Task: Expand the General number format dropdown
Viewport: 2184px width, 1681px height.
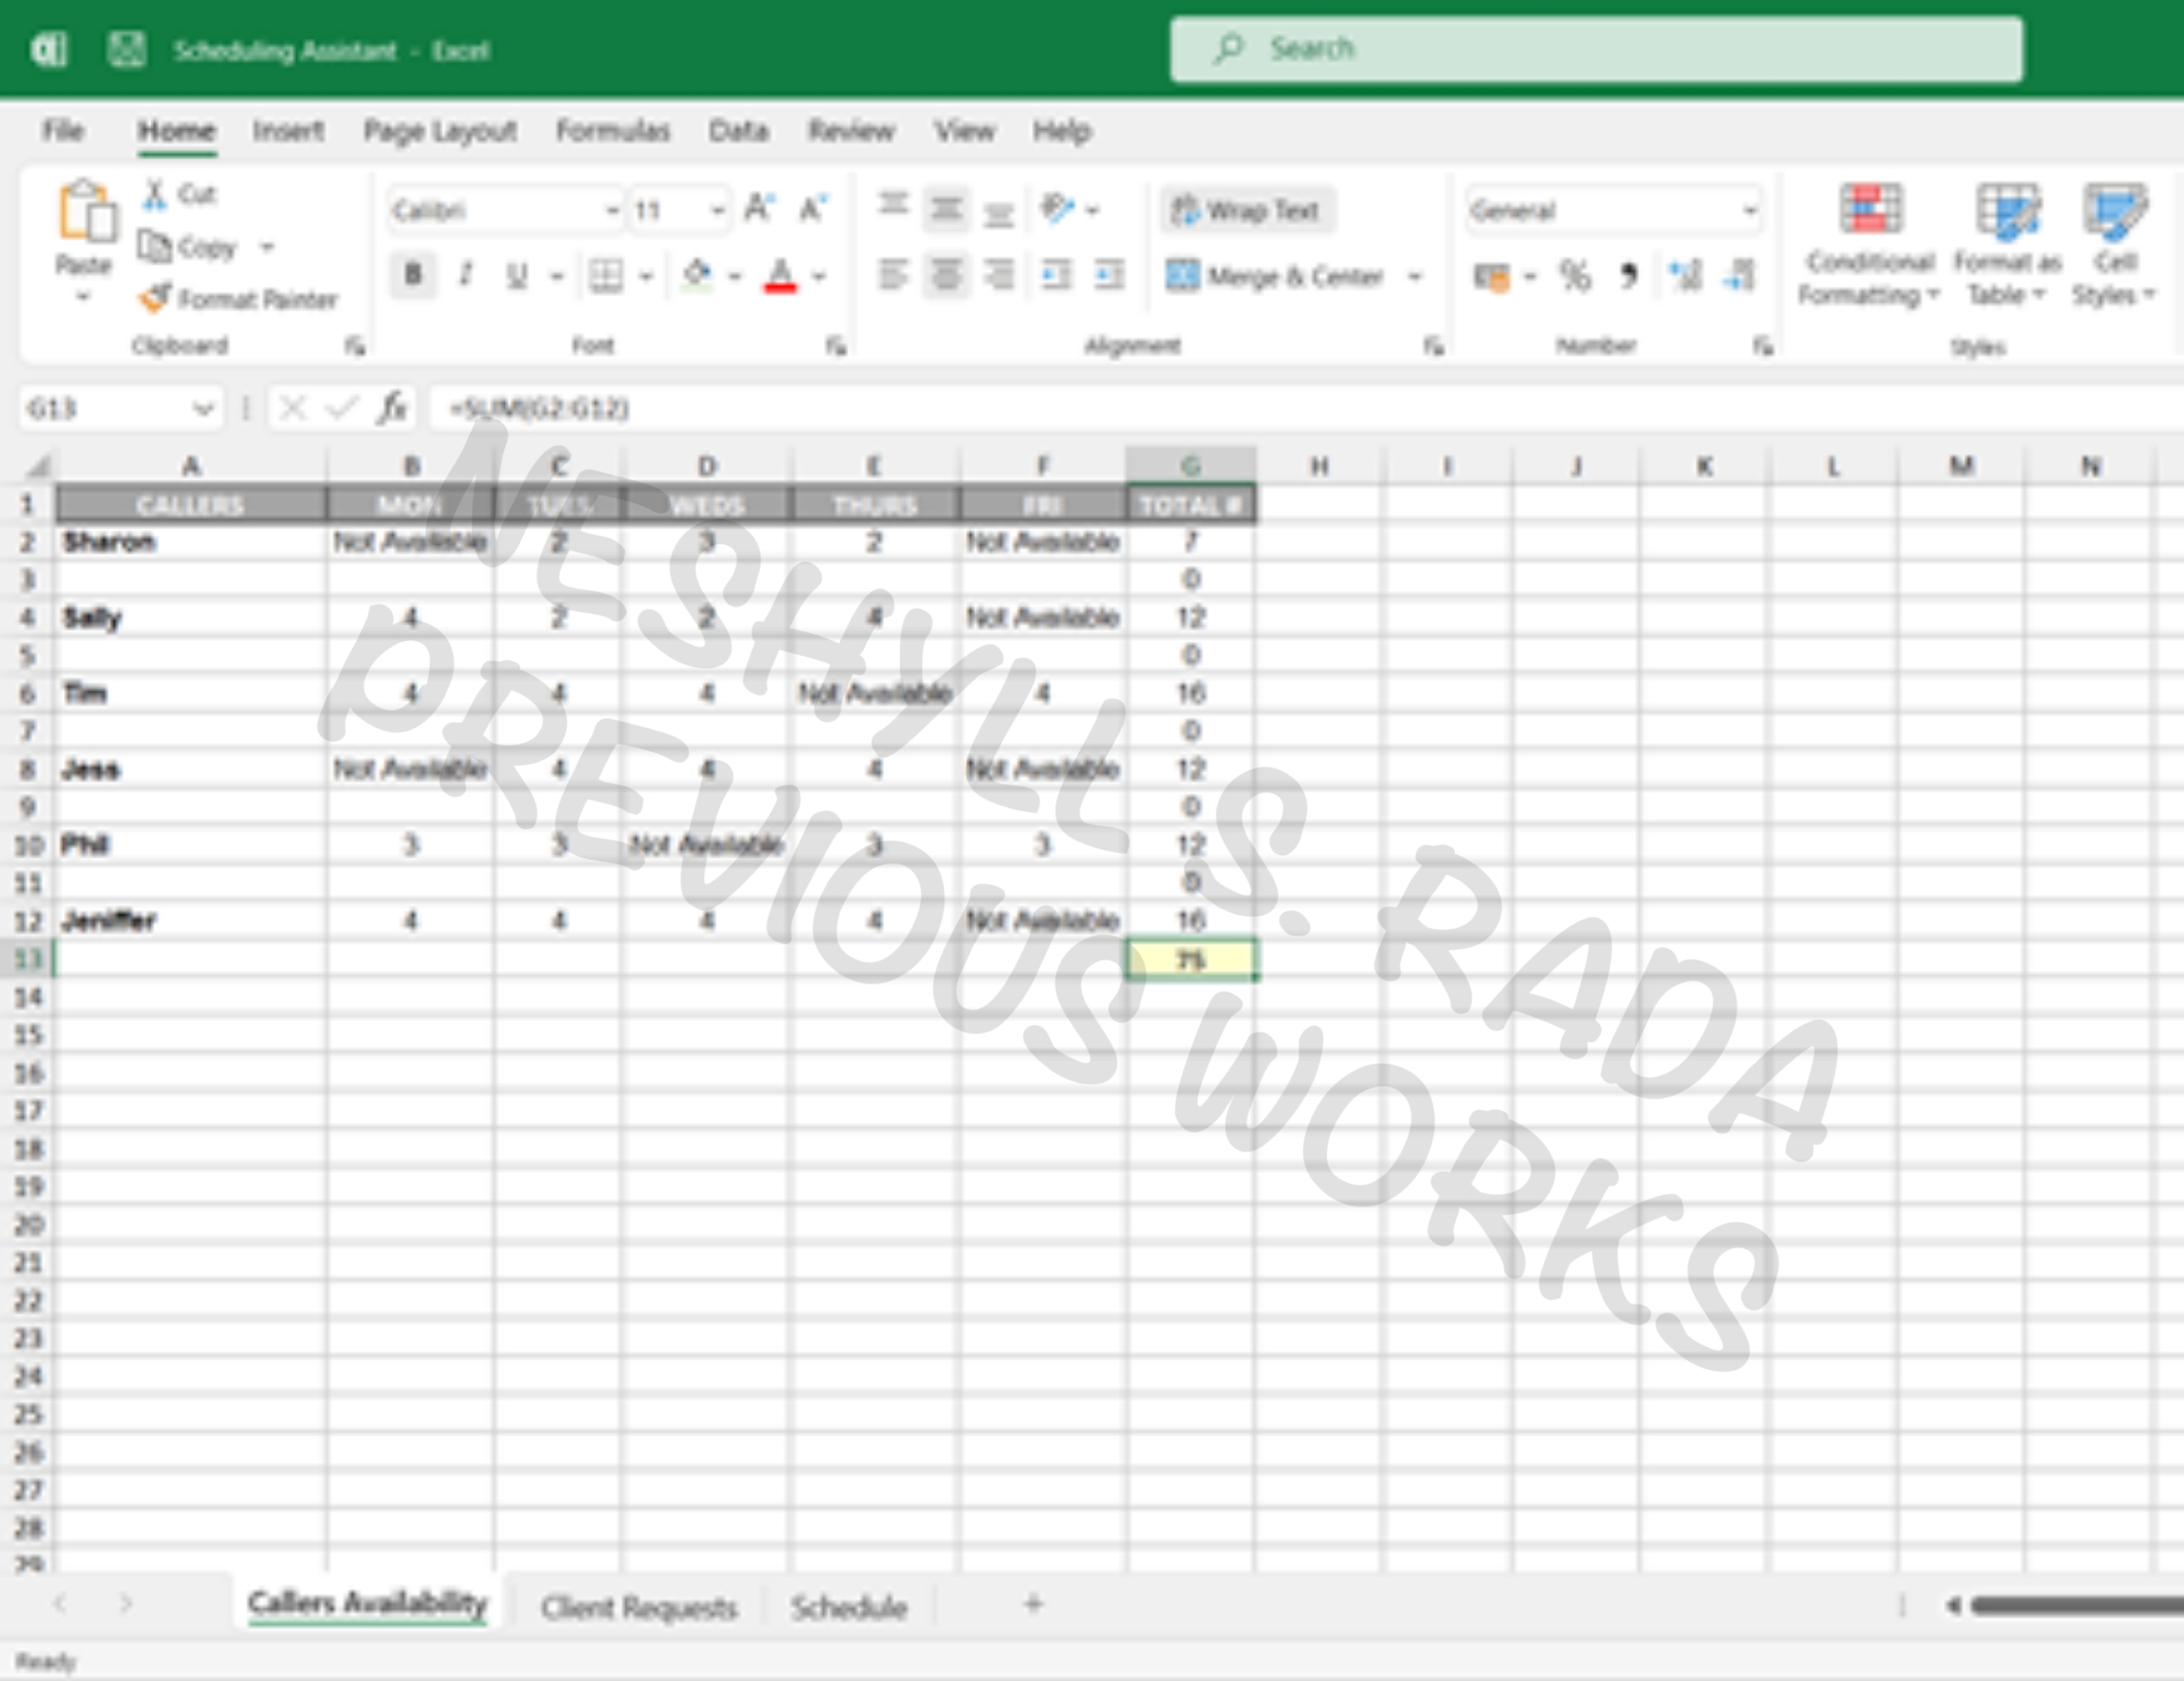Action: point(1749,210)
